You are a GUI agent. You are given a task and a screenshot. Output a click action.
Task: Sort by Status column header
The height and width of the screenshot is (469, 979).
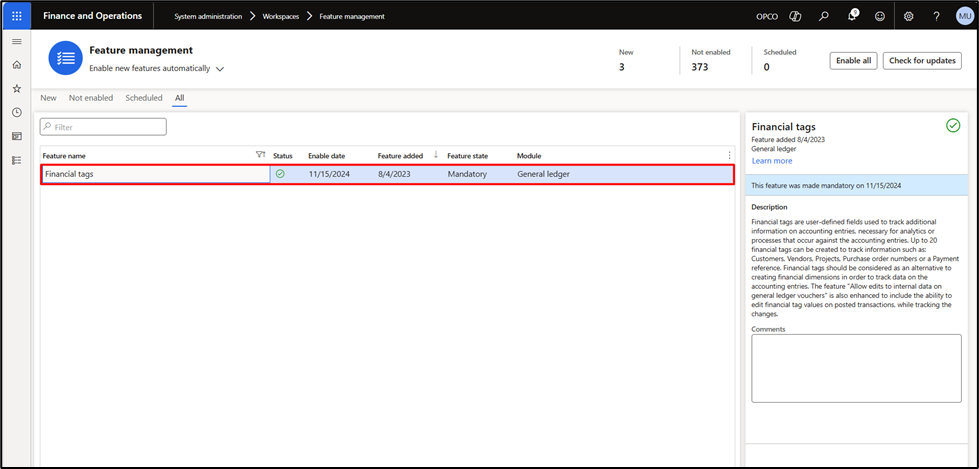coord(282,156)
